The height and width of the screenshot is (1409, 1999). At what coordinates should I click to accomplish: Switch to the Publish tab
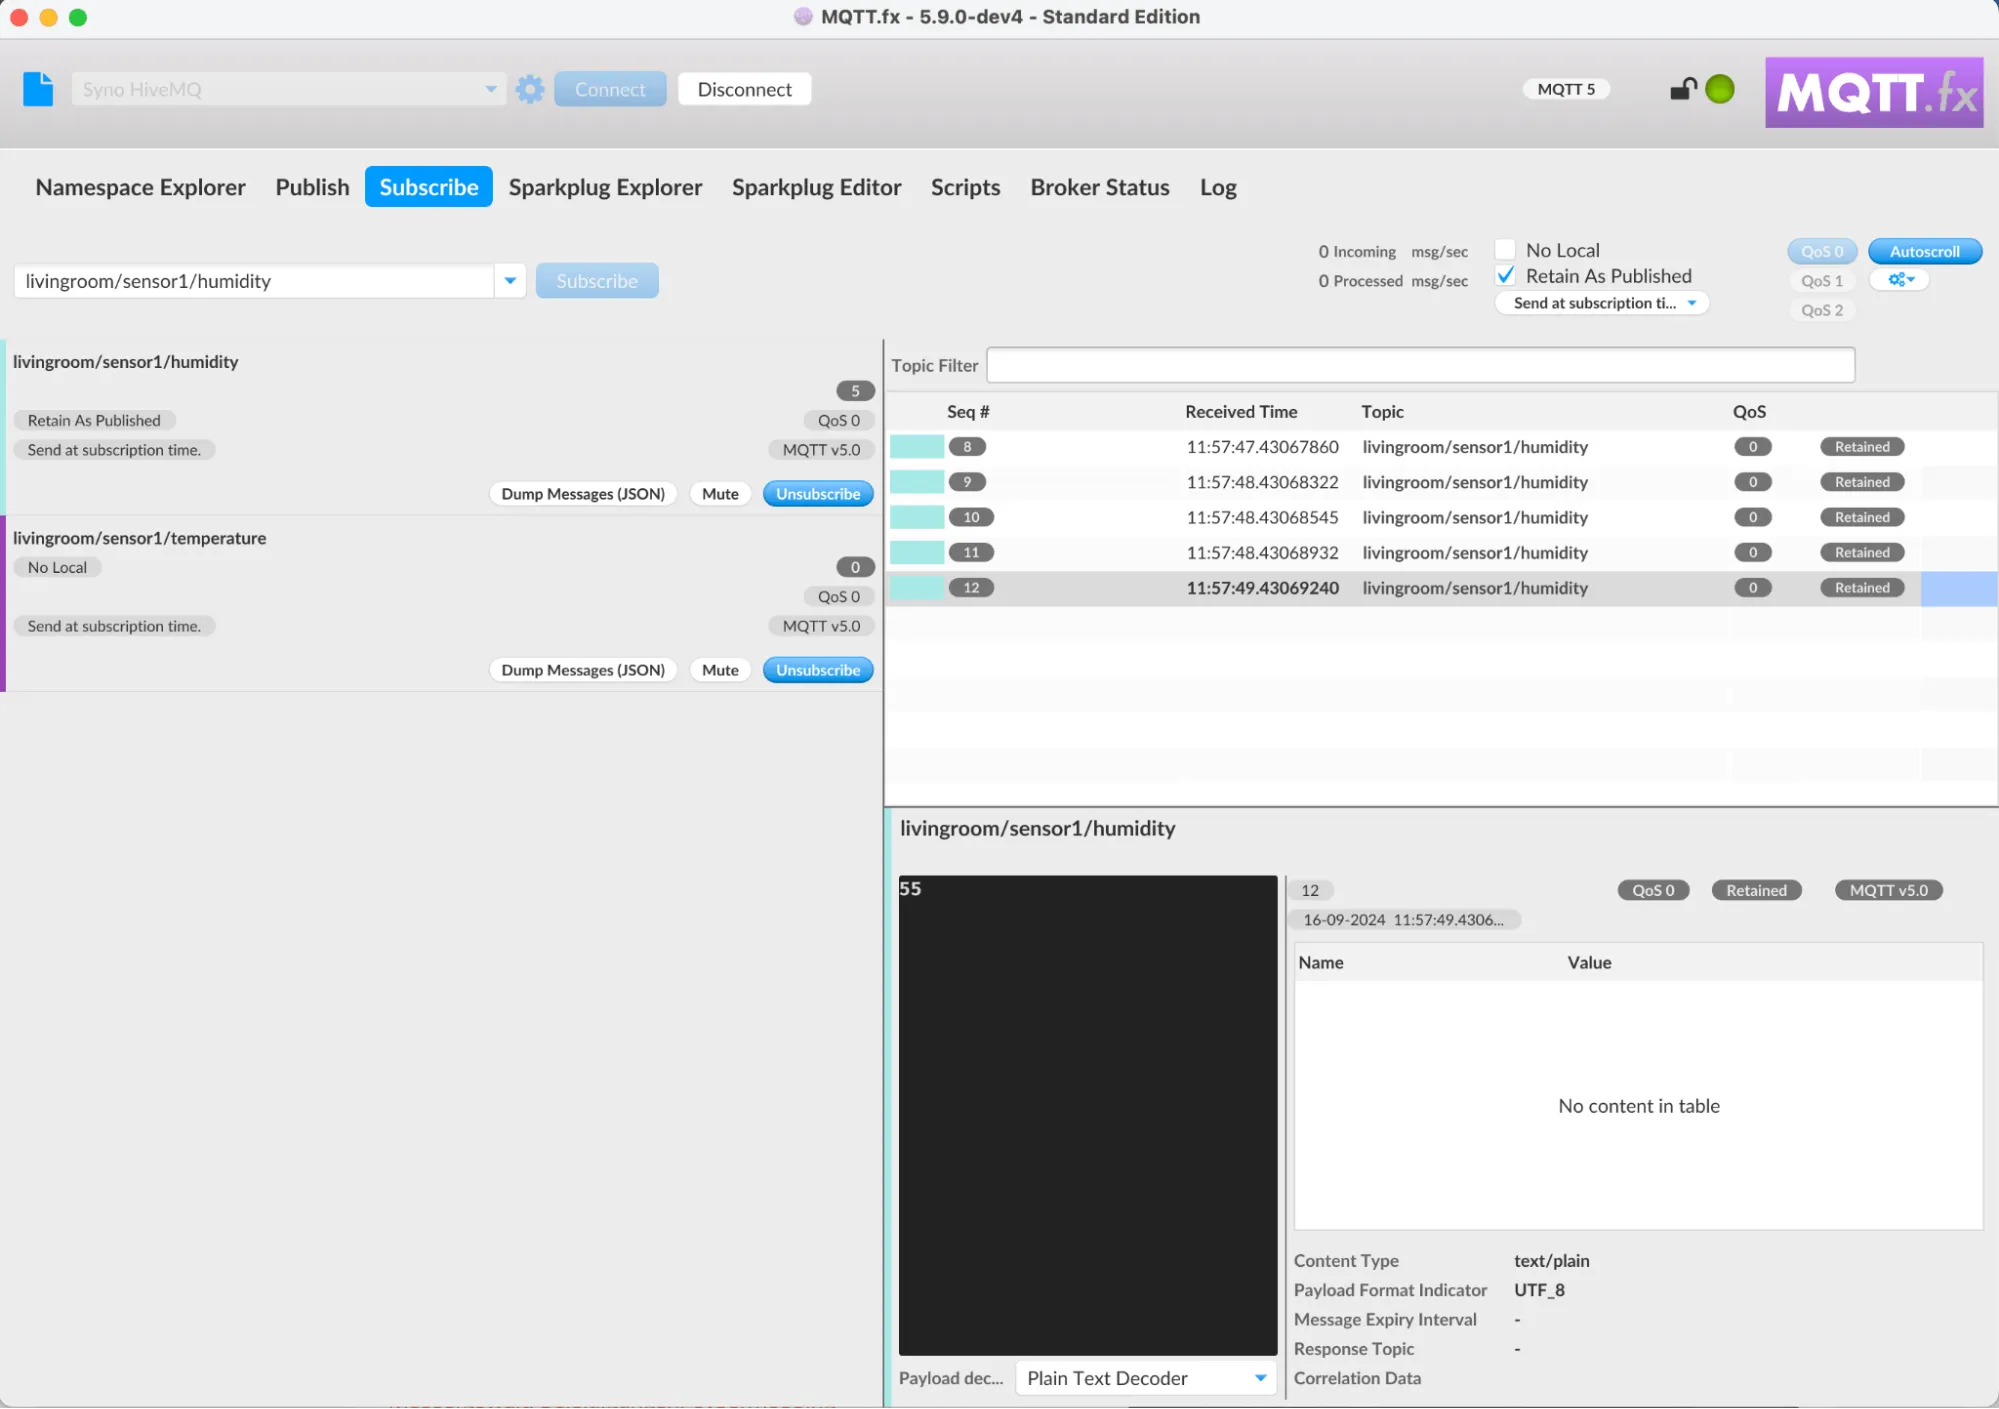tap(312, 187)
